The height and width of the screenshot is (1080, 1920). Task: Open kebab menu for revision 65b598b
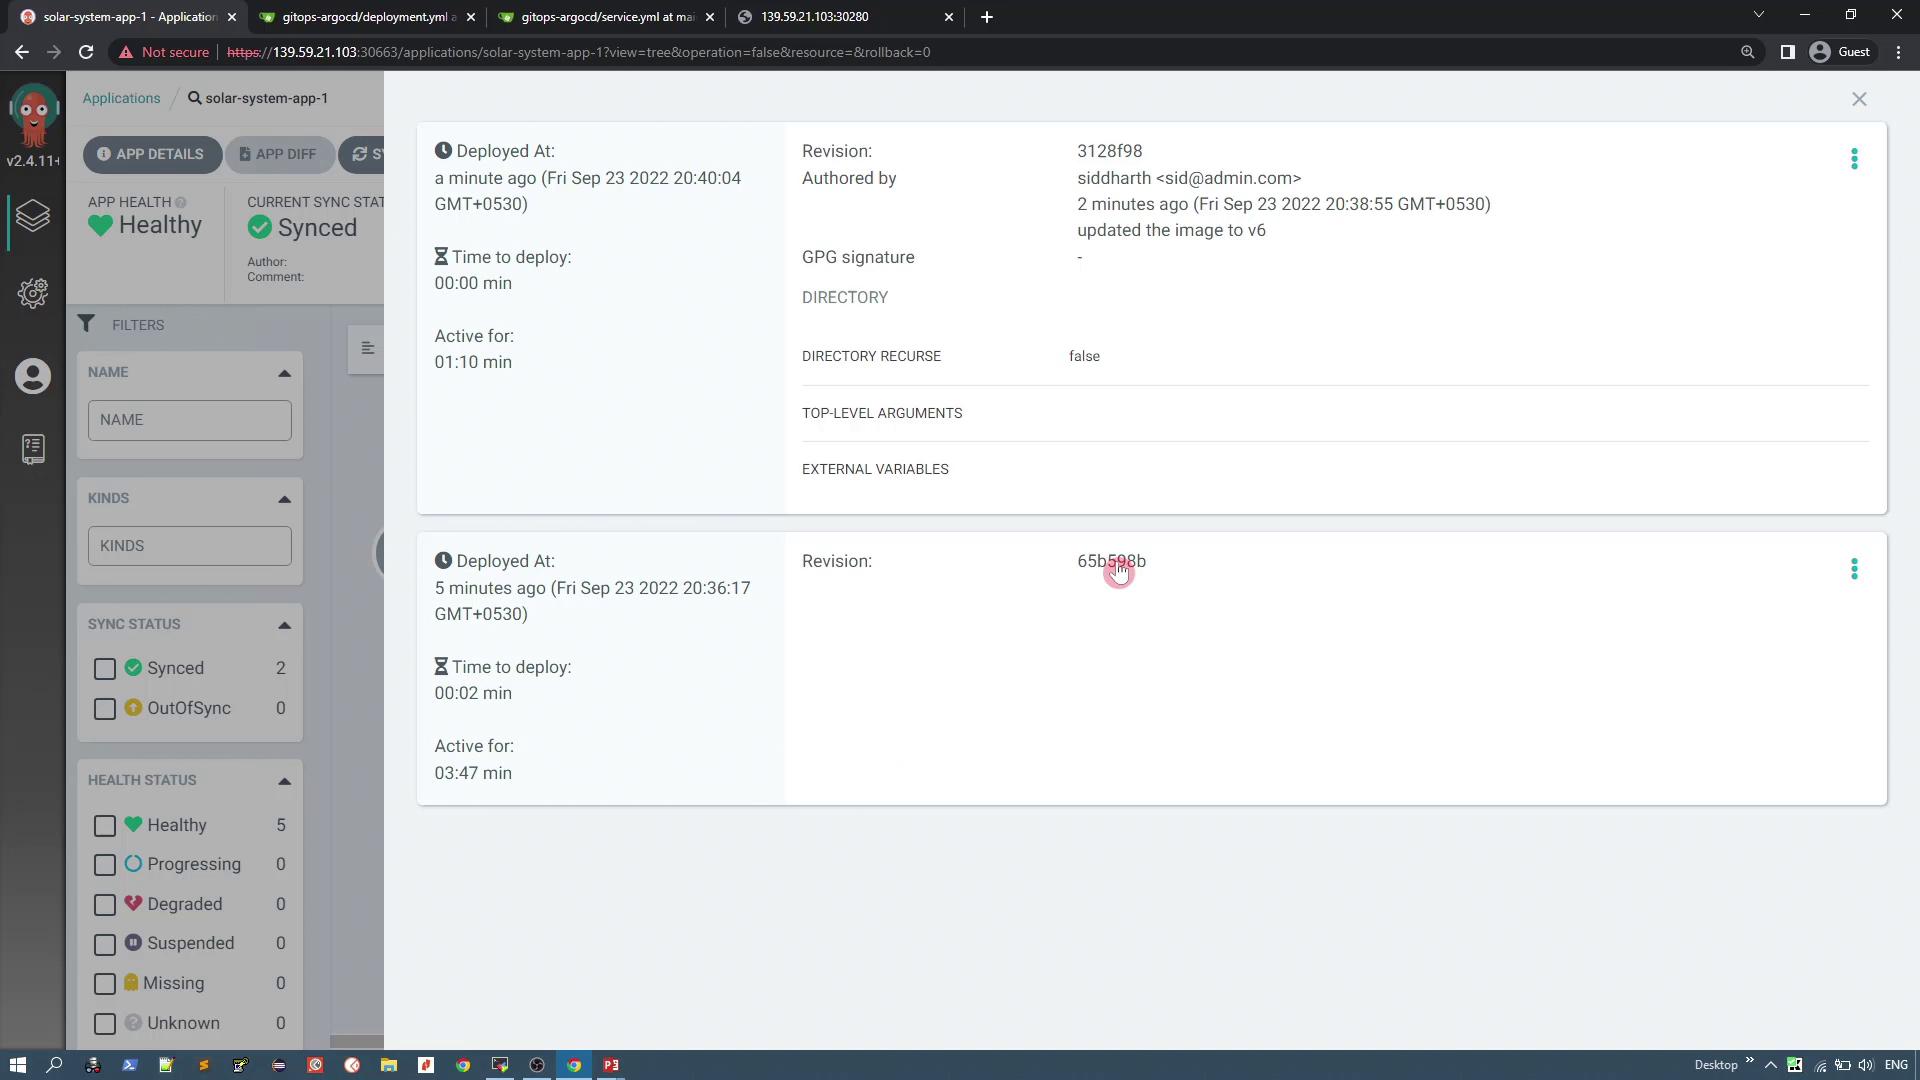(x=1854, y=569)
